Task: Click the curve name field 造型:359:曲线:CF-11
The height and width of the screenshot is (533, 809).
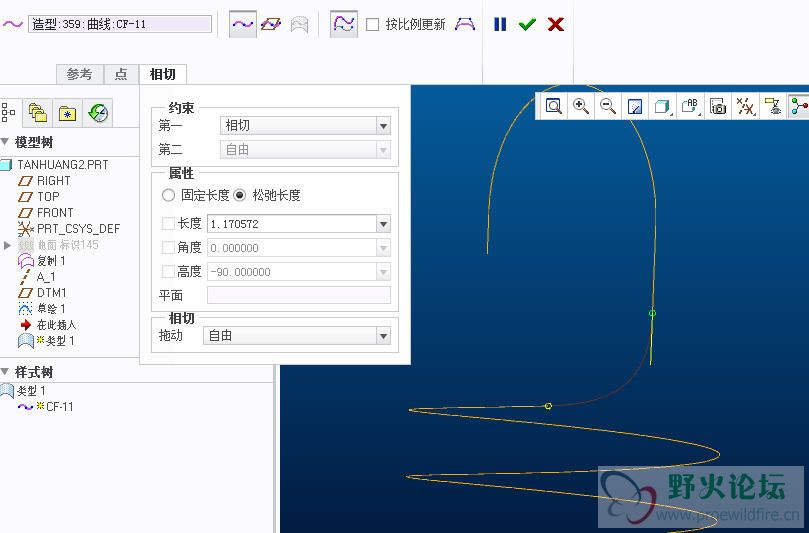Action: tap(120, 24)
